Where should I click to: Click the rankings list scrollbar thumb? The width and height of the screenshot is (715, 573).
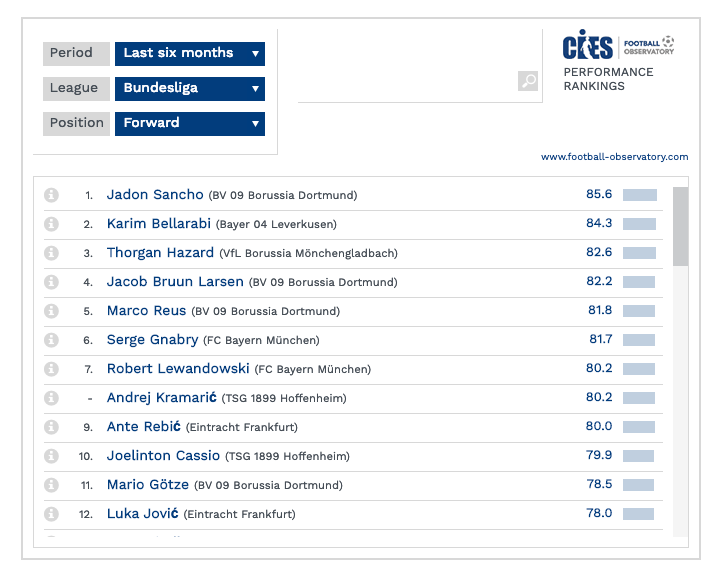[680, 226]
